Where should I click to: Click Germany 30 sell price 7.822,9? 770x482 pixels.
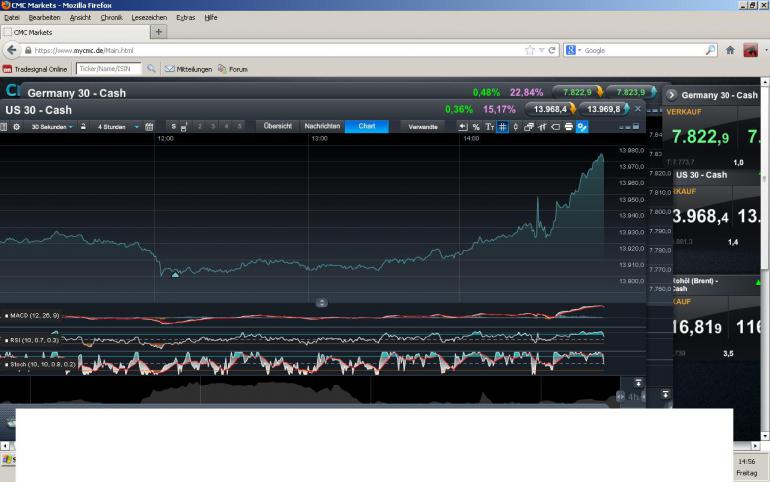[577, 92]
